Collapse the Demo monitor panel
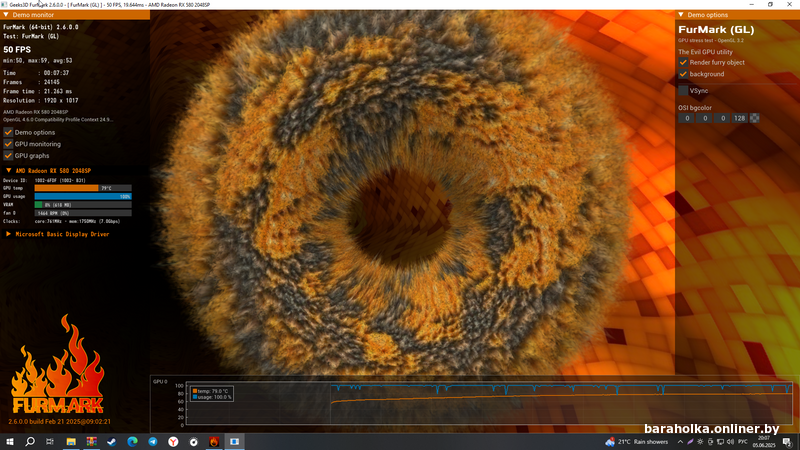The width and height of the screenshot is (800, 450). [x=6, y=15]
